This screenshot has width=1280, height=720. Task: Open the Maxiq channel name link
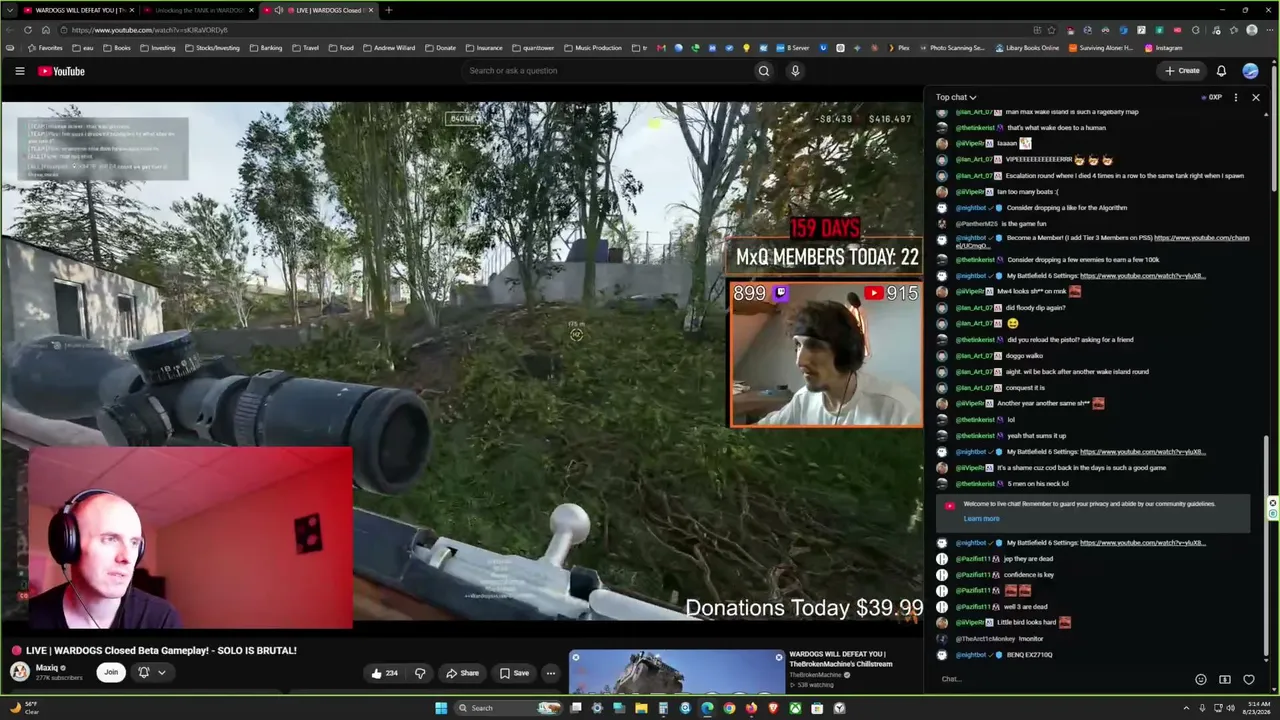[x=46, y=668]
